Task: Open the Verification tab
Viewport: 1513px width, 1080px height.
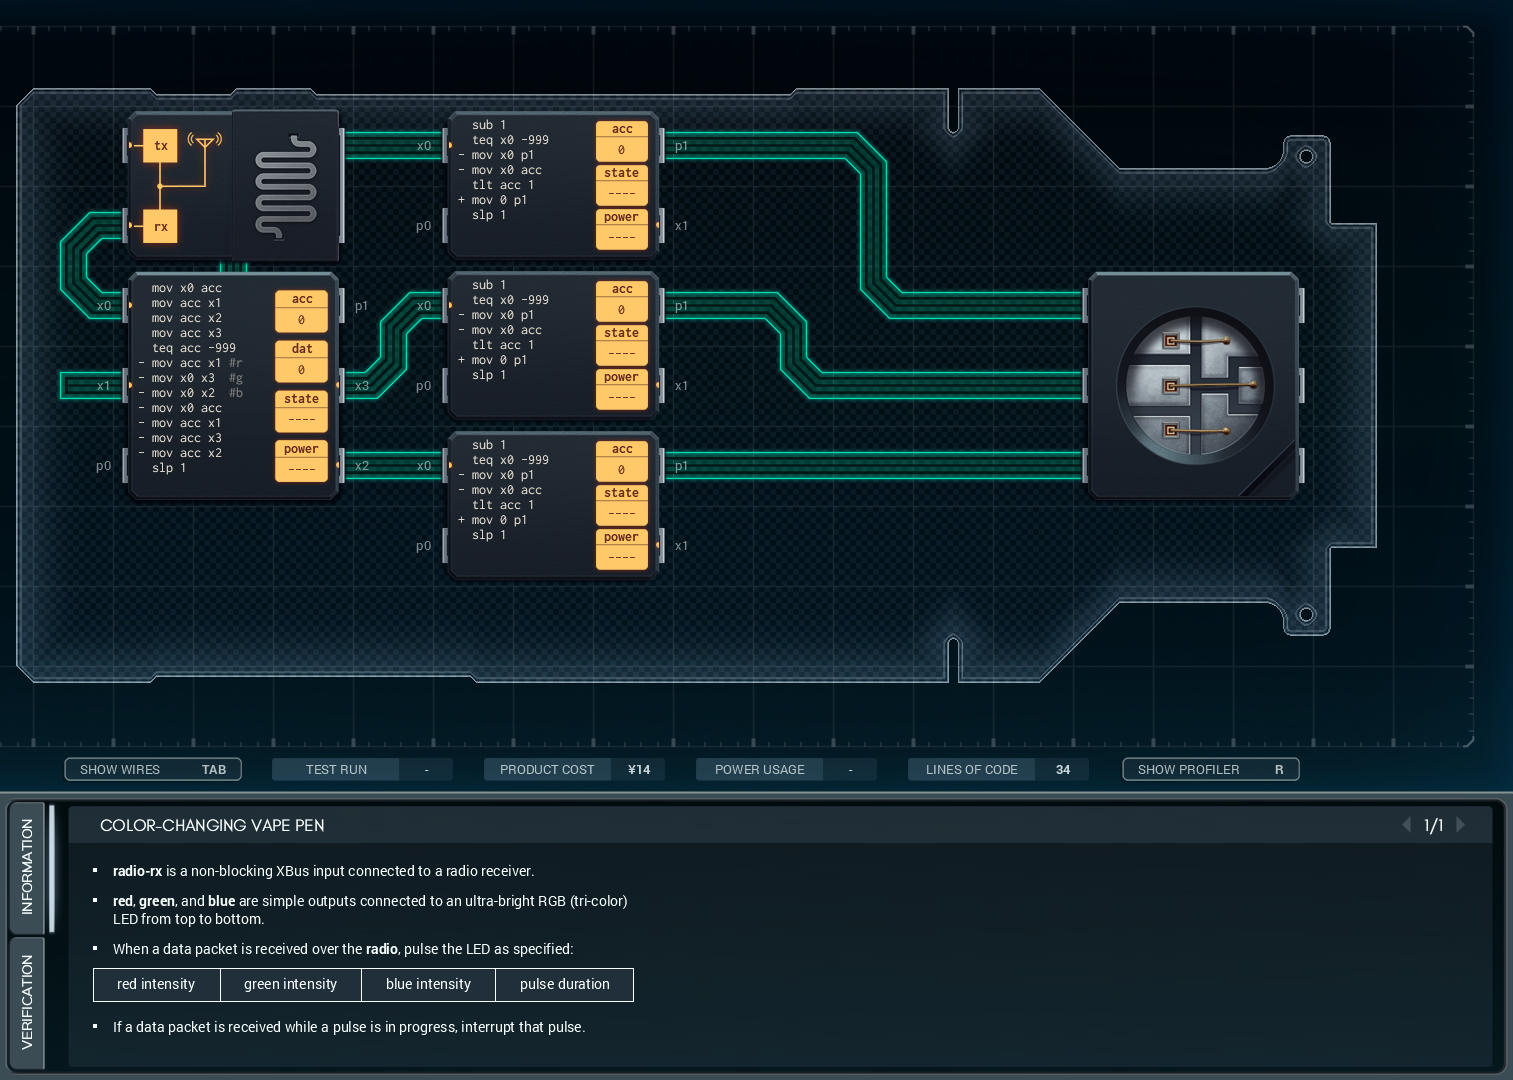Action: pos(27,1002)
